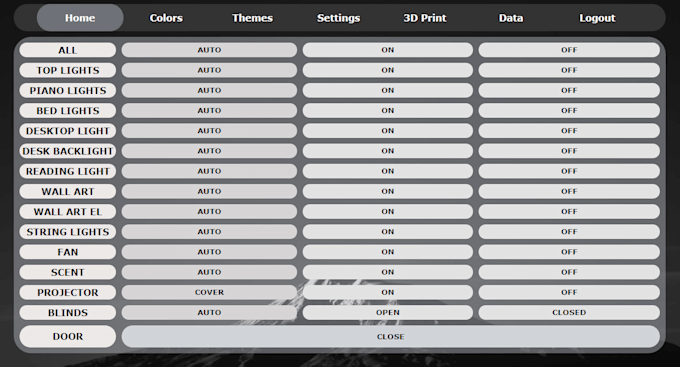Turn the Projector OFF
Image resolution: width=680 pixels, height=367 pixels.
click(x=569, y=292)
